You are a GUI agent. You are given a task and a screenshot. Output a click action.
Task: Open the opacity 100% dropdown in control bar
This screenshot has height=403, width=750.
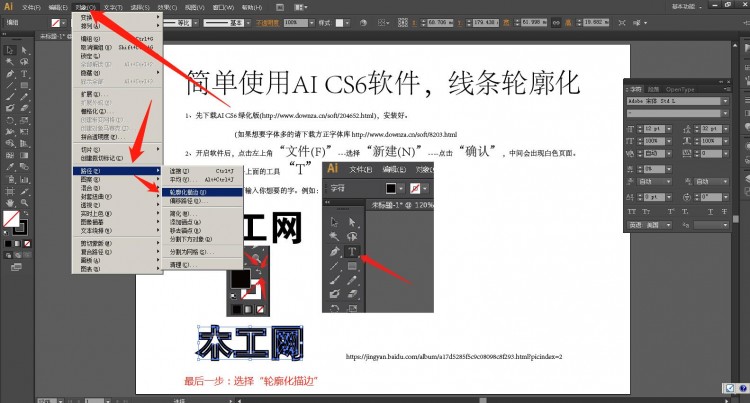[312, 22]
